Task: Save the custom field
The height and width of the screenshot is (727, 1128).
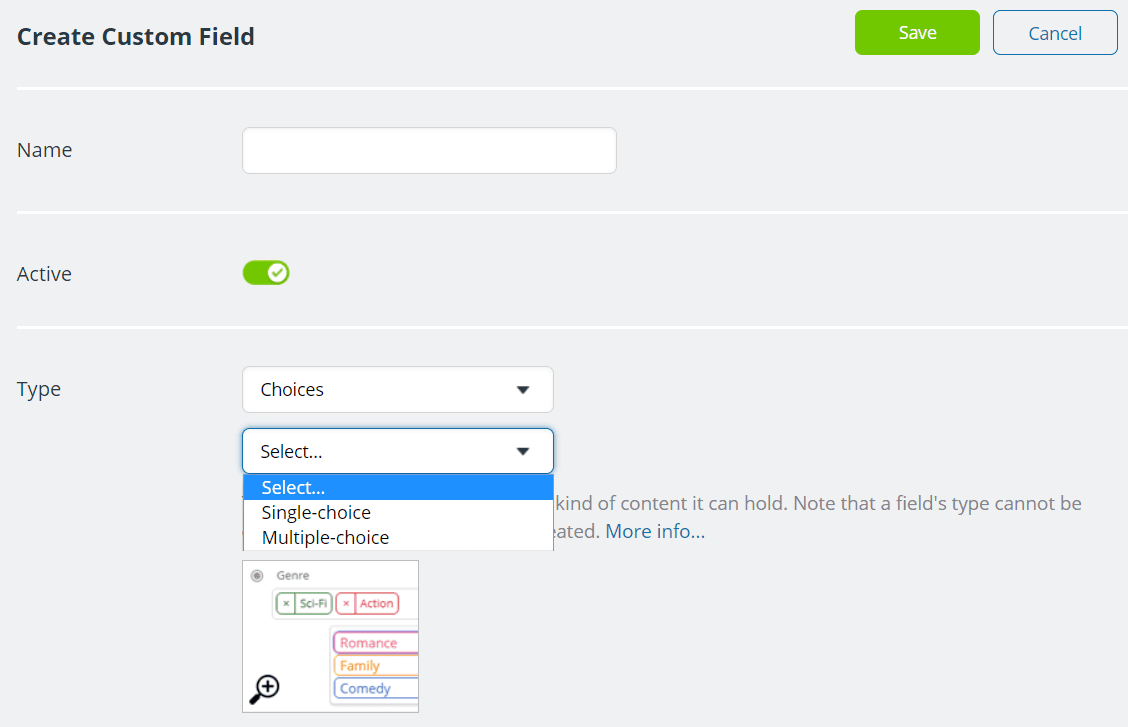Action: [x=917, y=33]
